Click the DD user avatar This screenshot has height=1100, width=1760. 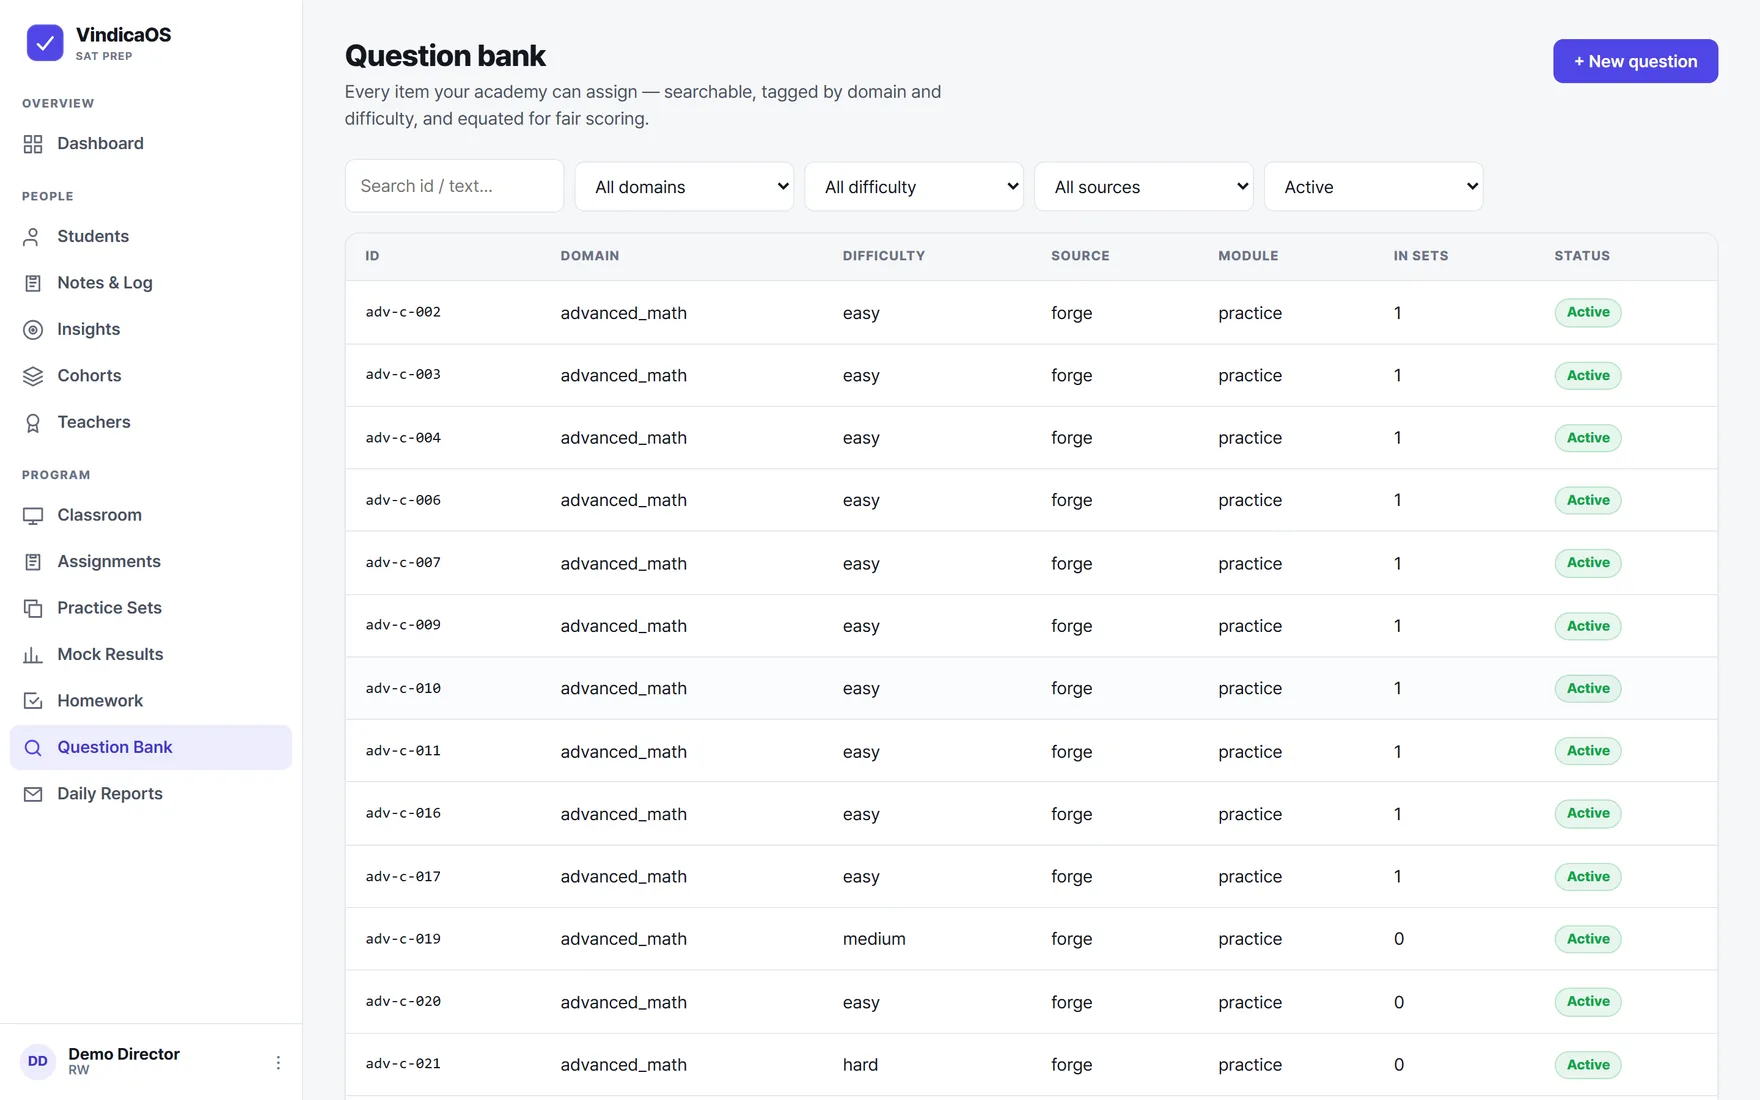(x=38, y=1061)
